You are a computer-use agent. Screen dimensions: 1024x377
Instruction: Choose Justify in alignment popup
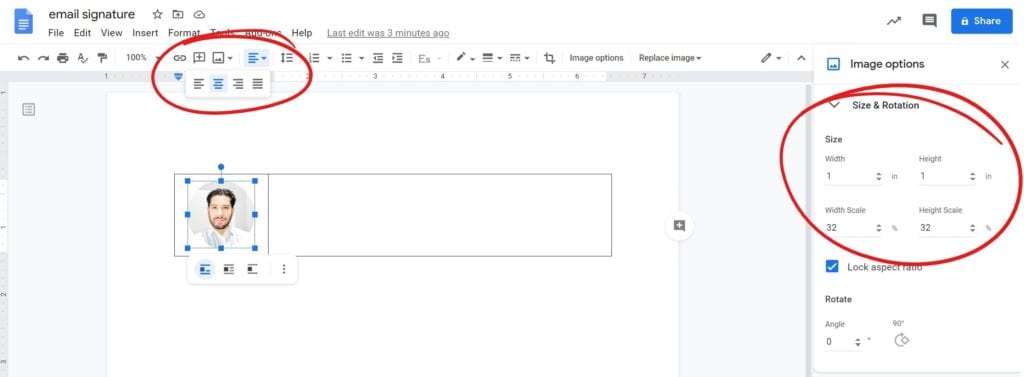258,84
